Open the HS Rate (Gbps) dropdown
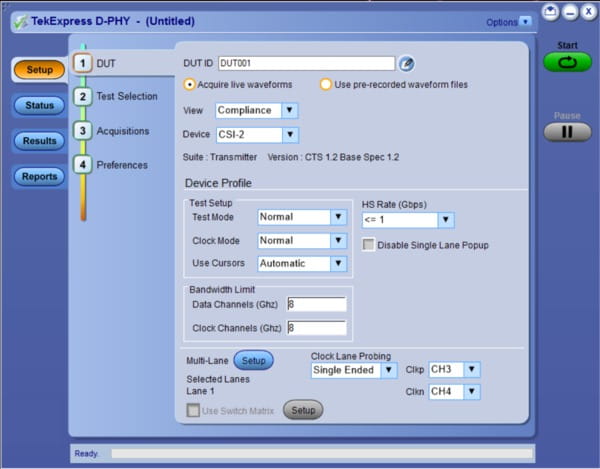 click(446, 220)
